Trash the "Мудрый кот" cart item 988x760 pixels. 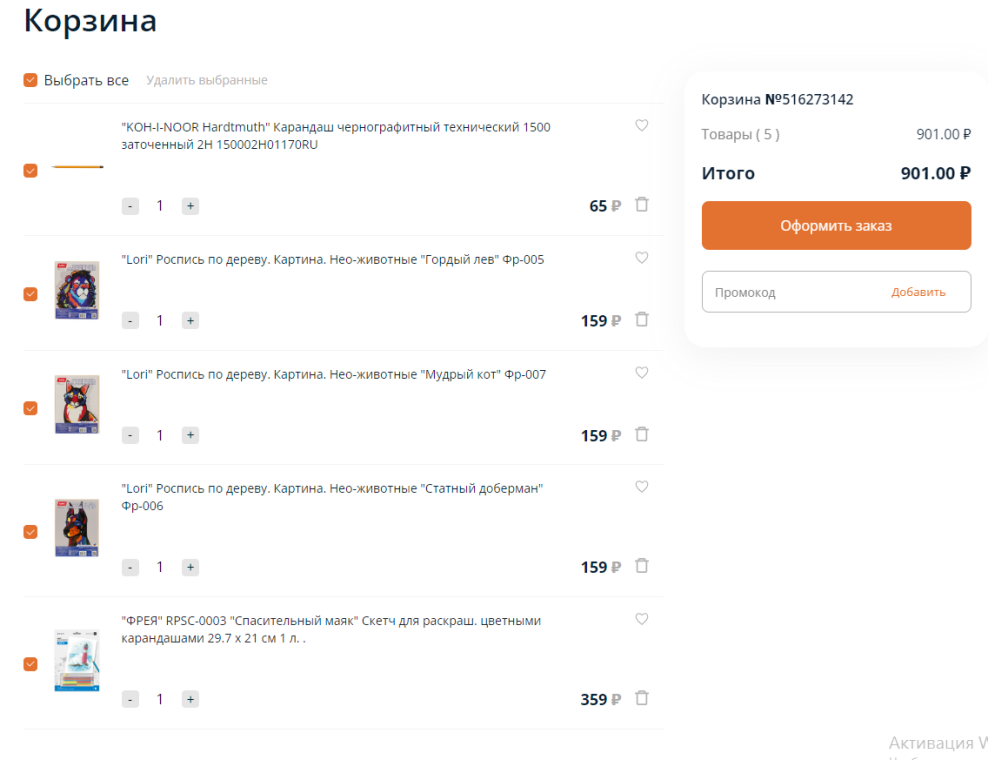tap(642, 435)
